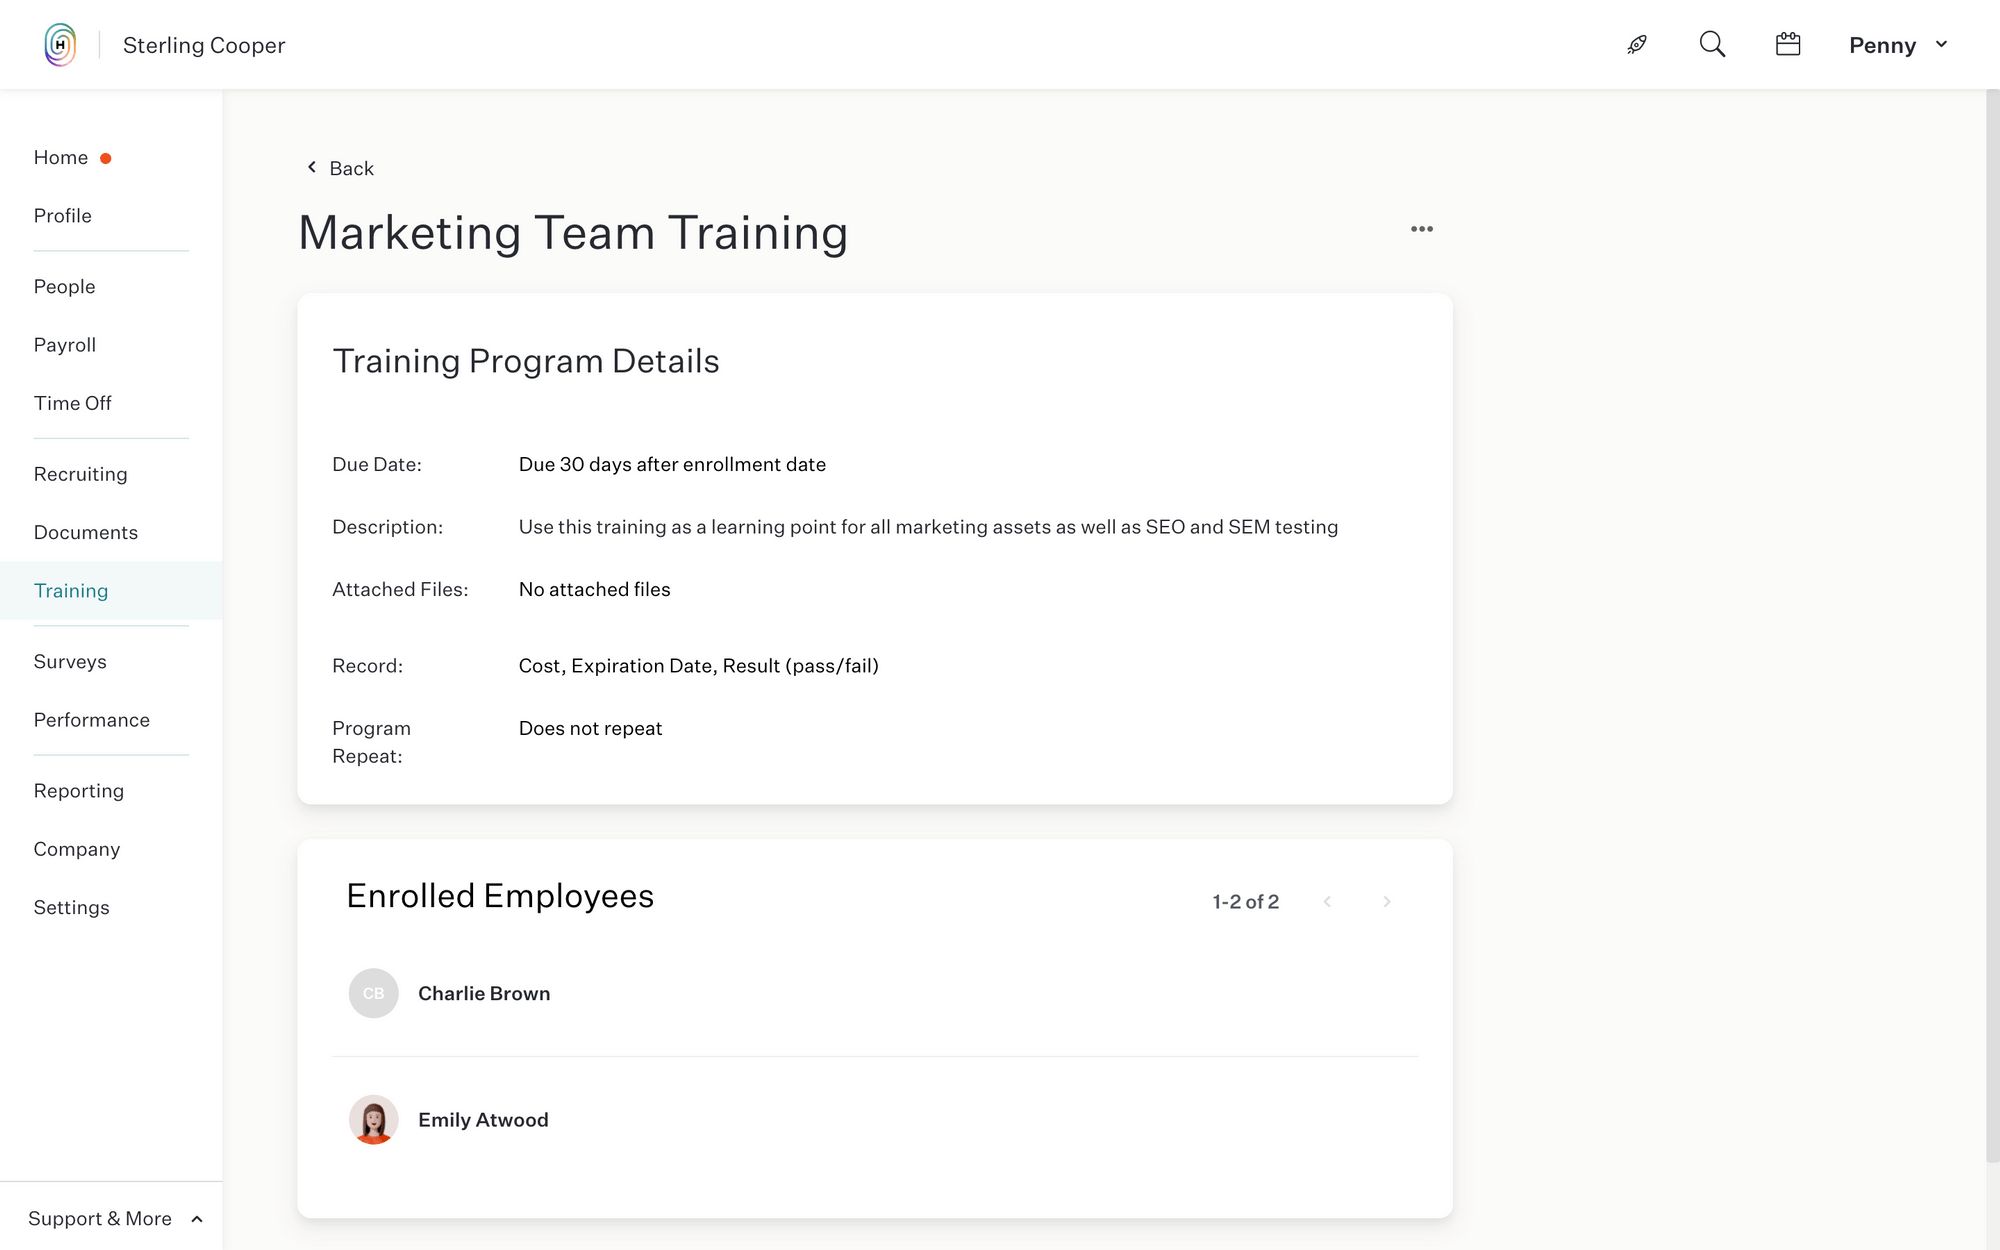Viewport: 2000px width, 1250px height.
Task: Select Emily Atwood from the enrolled list
Action: pyautogui.click(x=483, y=1119)
